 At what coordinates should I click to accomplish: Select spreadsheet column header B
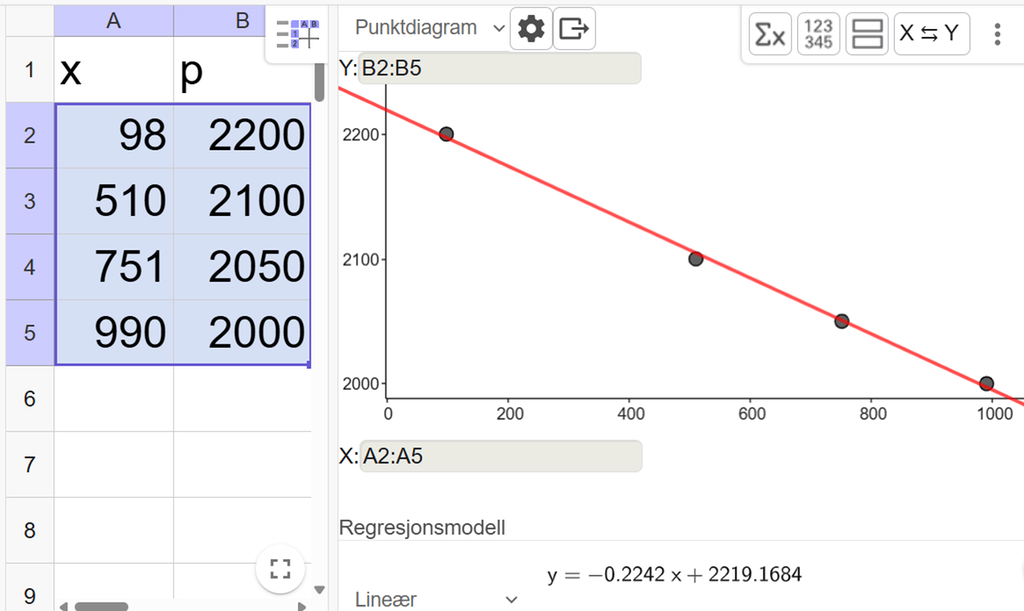click(219, 19)
